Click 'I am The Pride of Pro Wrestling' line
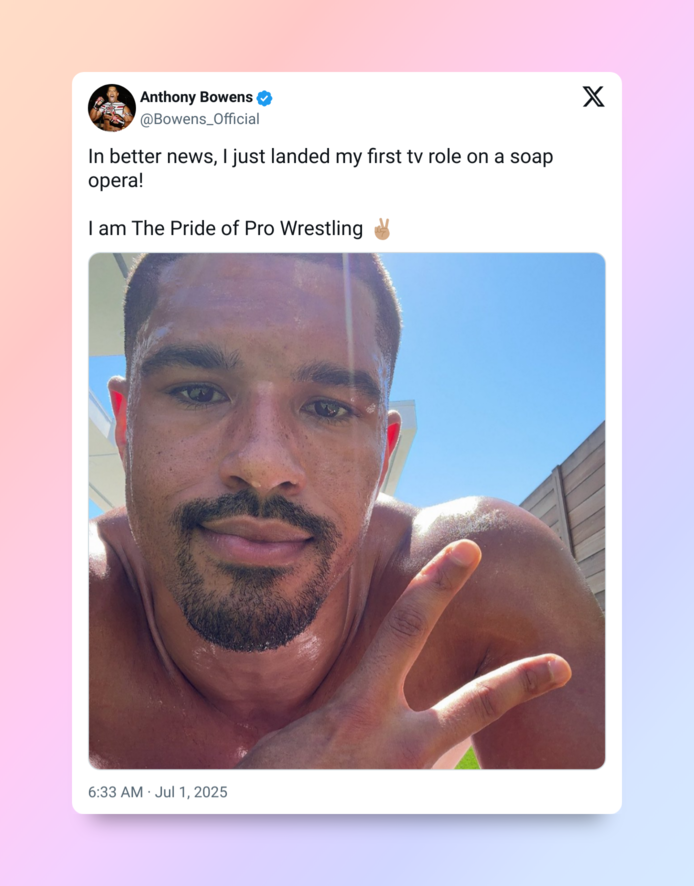The width and height of the screenshot is (694, 886). (225, 228)
